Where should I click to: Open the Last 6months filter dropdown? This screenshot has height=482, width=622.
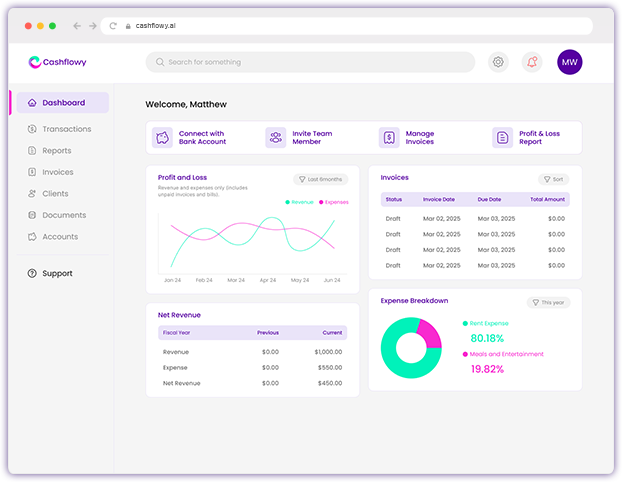click(x=320, y=179)
